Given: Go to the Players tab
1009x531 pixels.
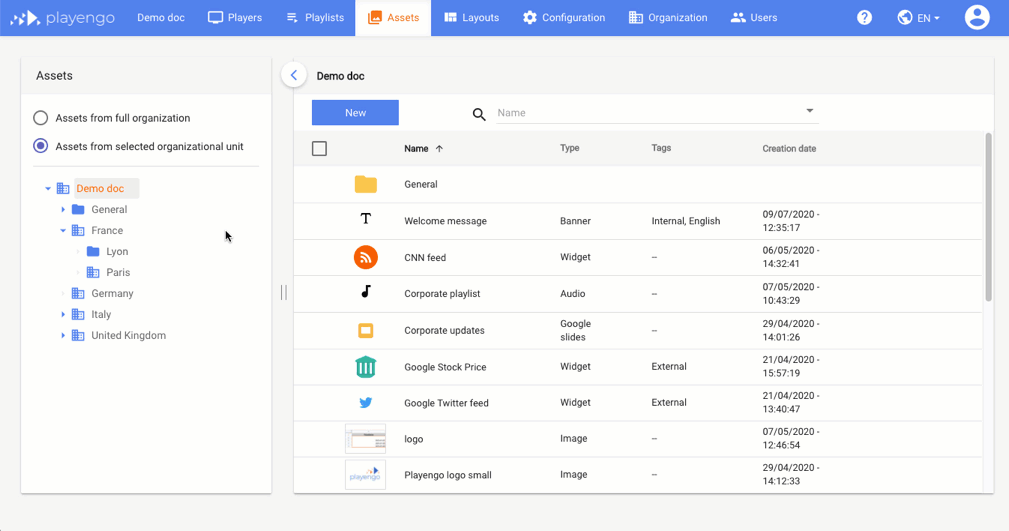Looking at the screenshot, I should click(x=235, y=17).
